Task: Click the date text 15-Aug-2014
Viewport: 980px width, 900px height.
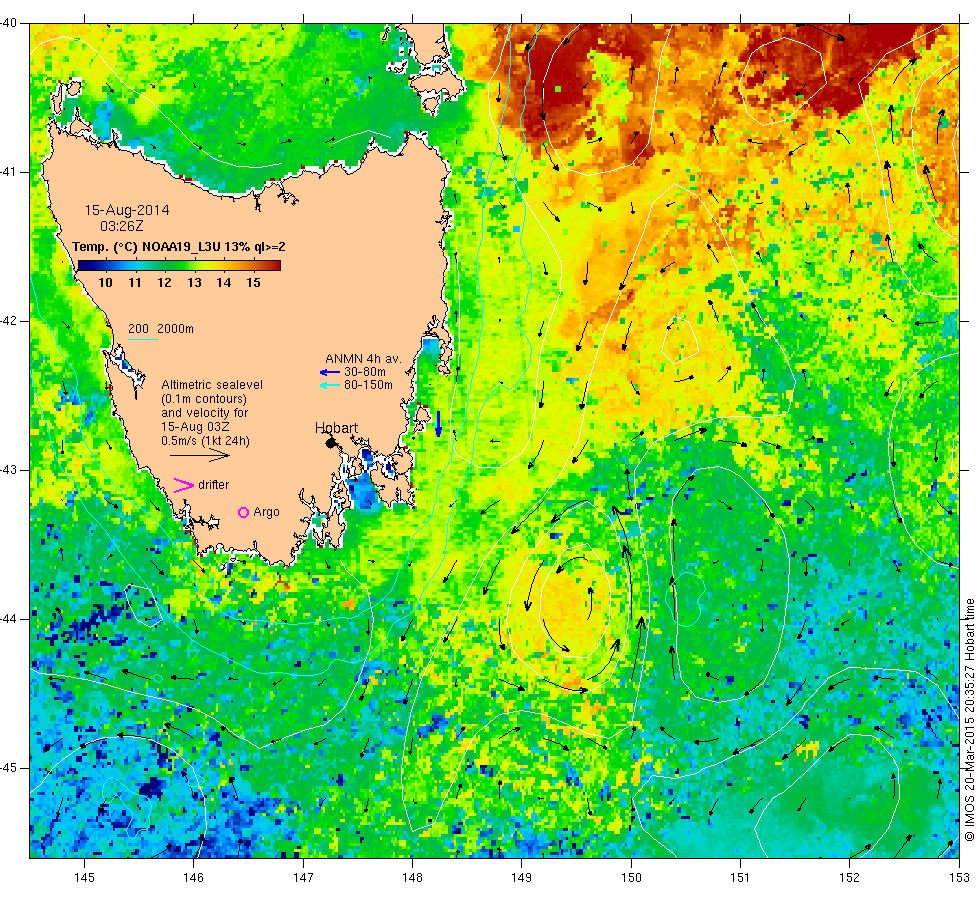Action: (127, 210)
